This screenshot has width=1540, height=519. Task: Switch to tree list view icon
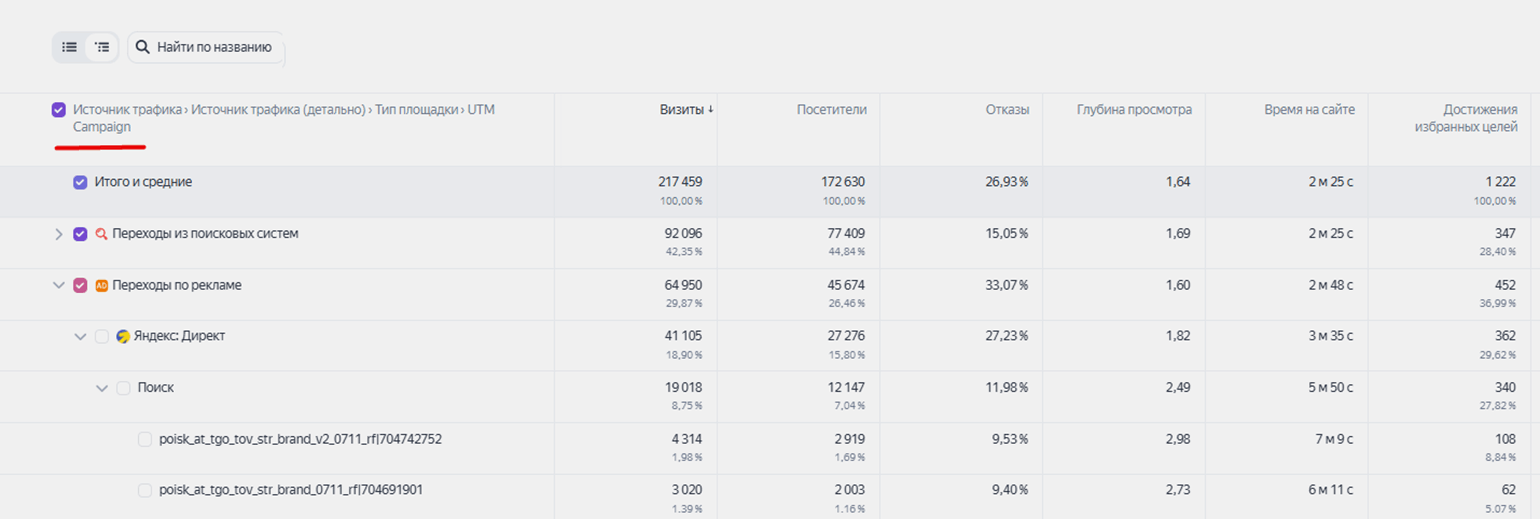102,47
